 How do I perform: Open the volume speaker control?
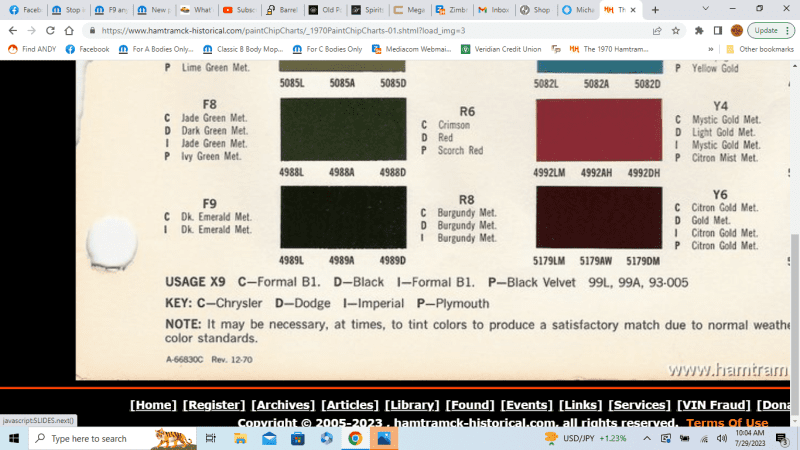point(721,438)
